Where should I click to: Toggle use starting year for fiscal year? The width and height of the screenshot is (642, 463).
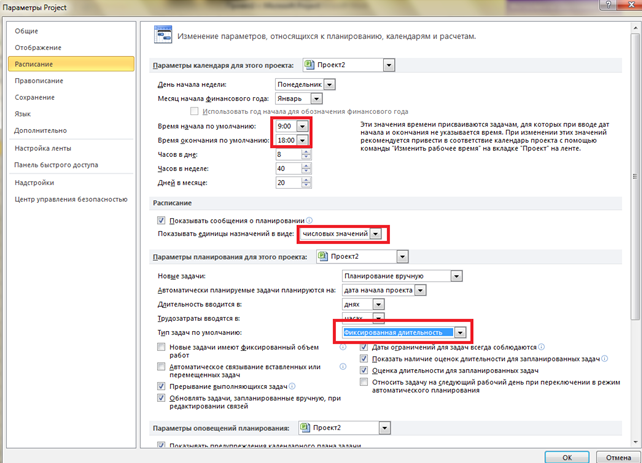194,111
